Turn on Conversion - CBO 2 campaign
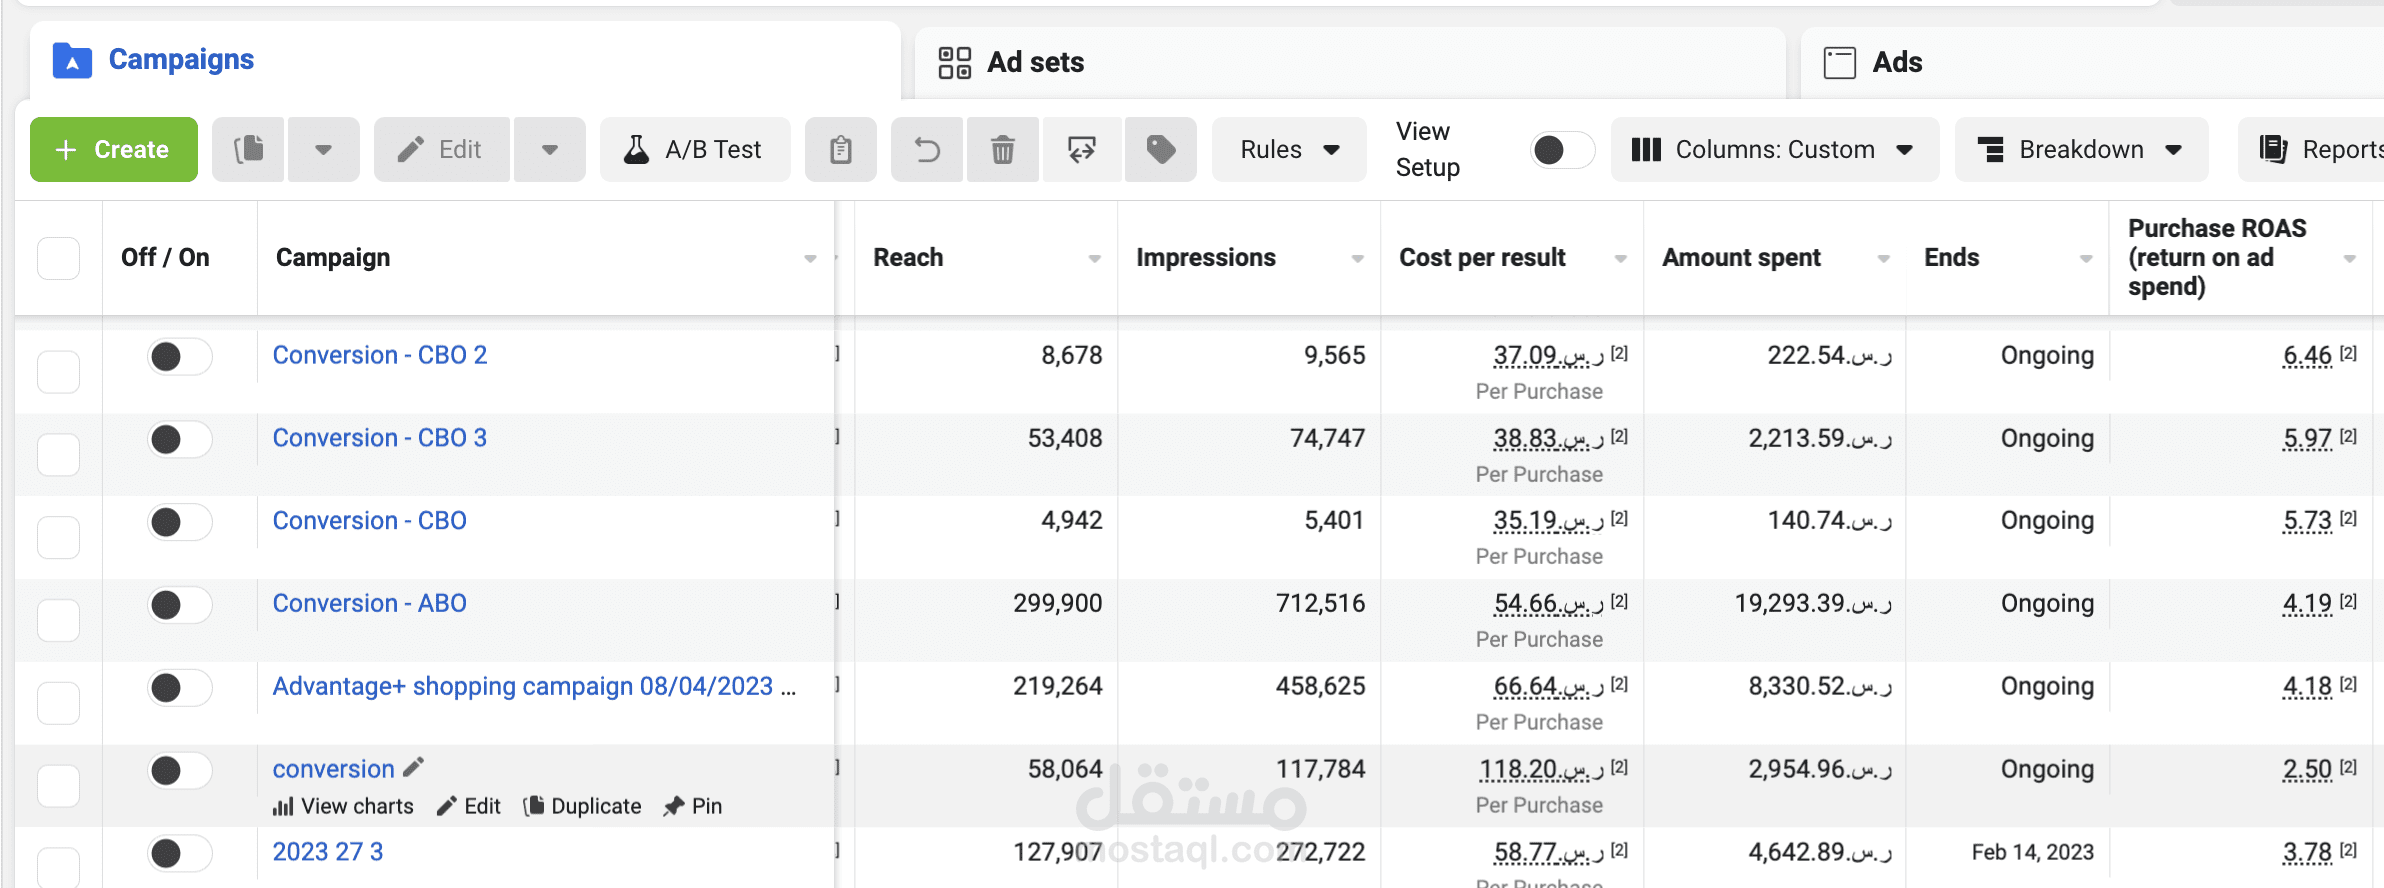The width and height of the screenshot is (2384, 888). pos(180,356)
